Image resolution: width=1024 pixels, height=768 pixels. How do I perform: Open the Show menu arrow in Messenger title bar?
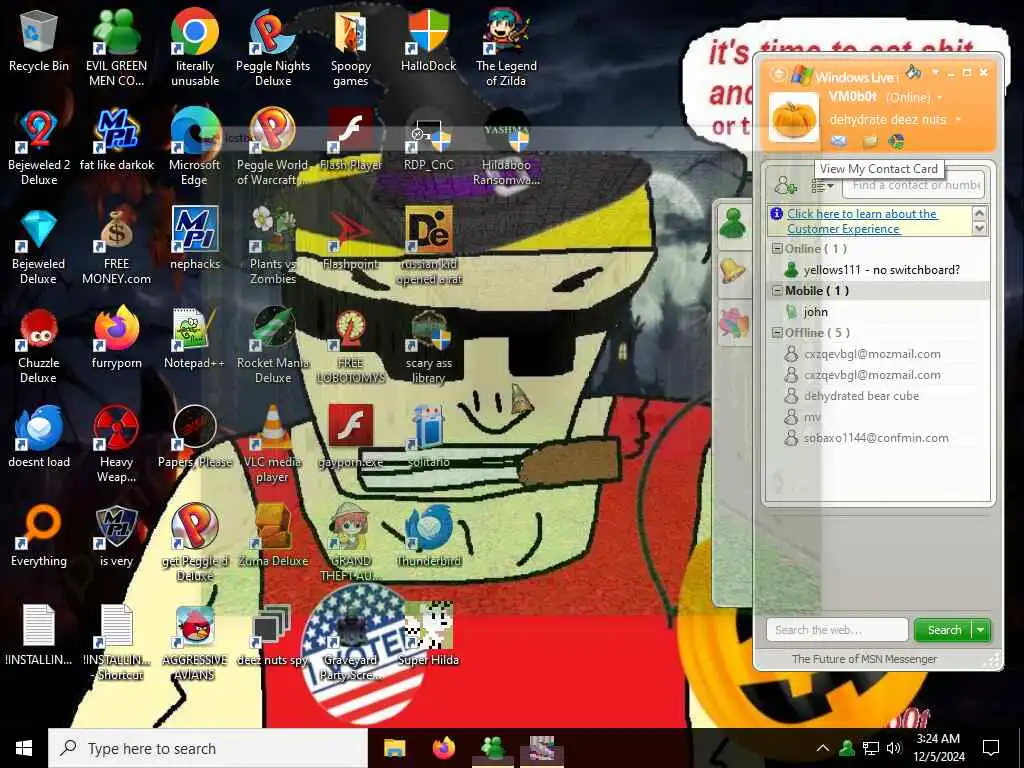click(x=935, y=72)
